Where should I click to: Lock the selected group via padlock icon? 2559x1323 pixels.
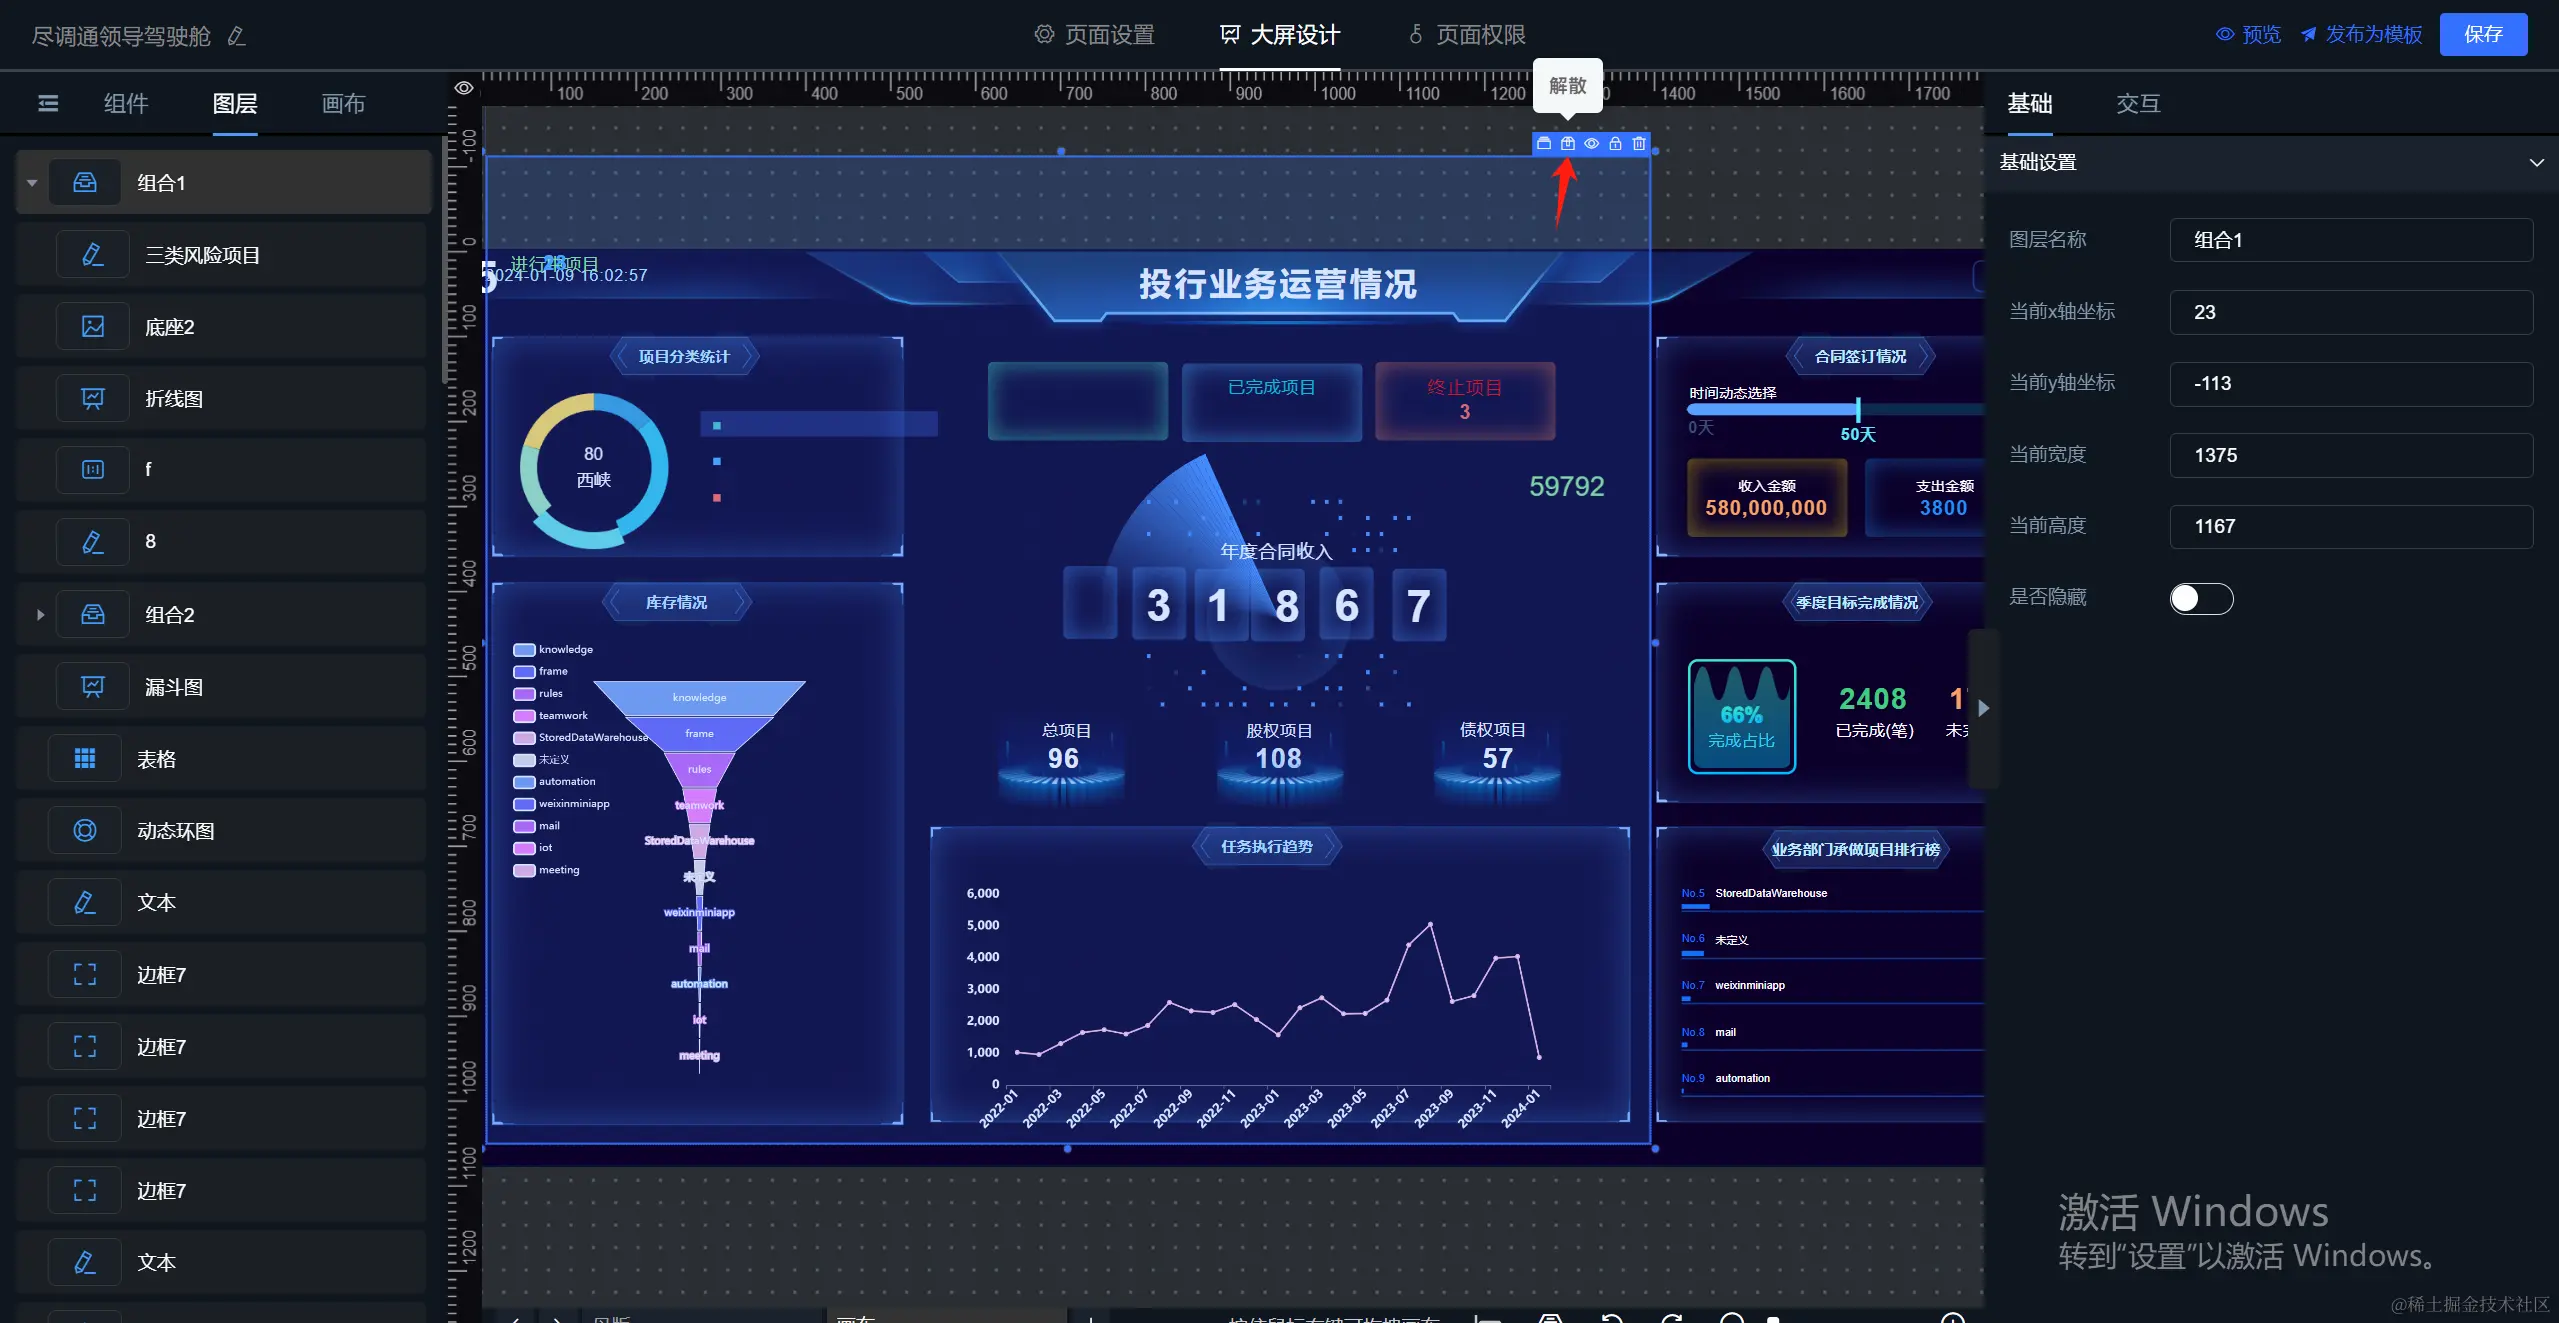1615,144
